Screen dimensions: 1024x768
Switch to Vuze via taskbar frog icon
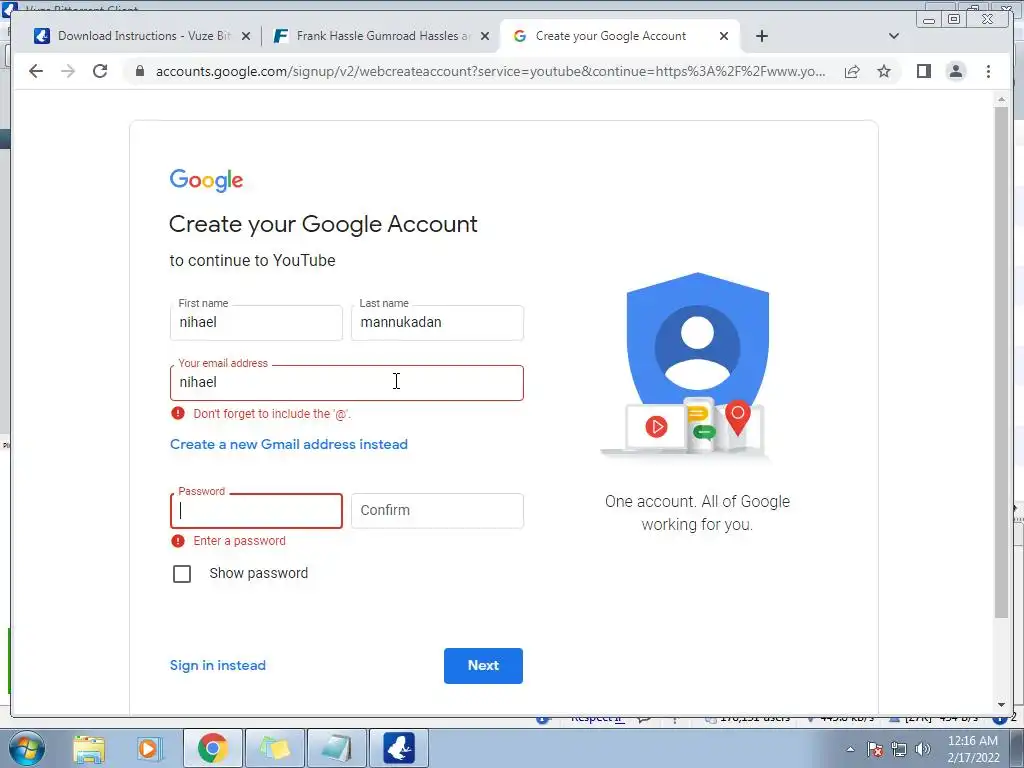point(399,748)
